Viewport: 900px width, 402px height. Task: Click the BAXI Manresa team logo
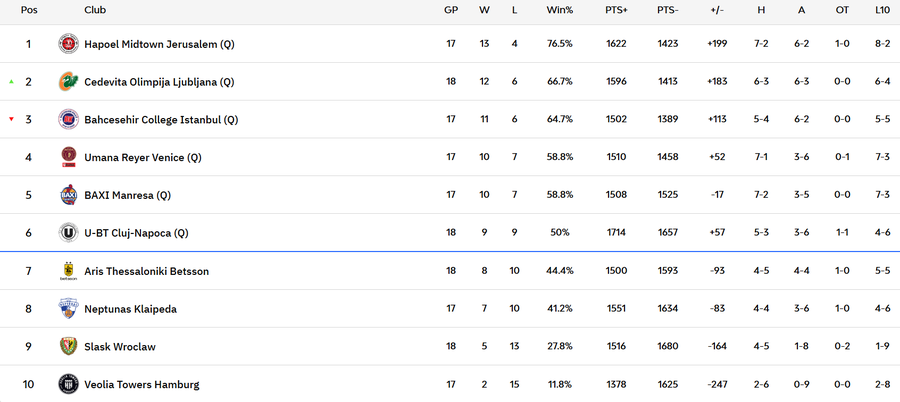pyautogui.click(x=69, y=195)
